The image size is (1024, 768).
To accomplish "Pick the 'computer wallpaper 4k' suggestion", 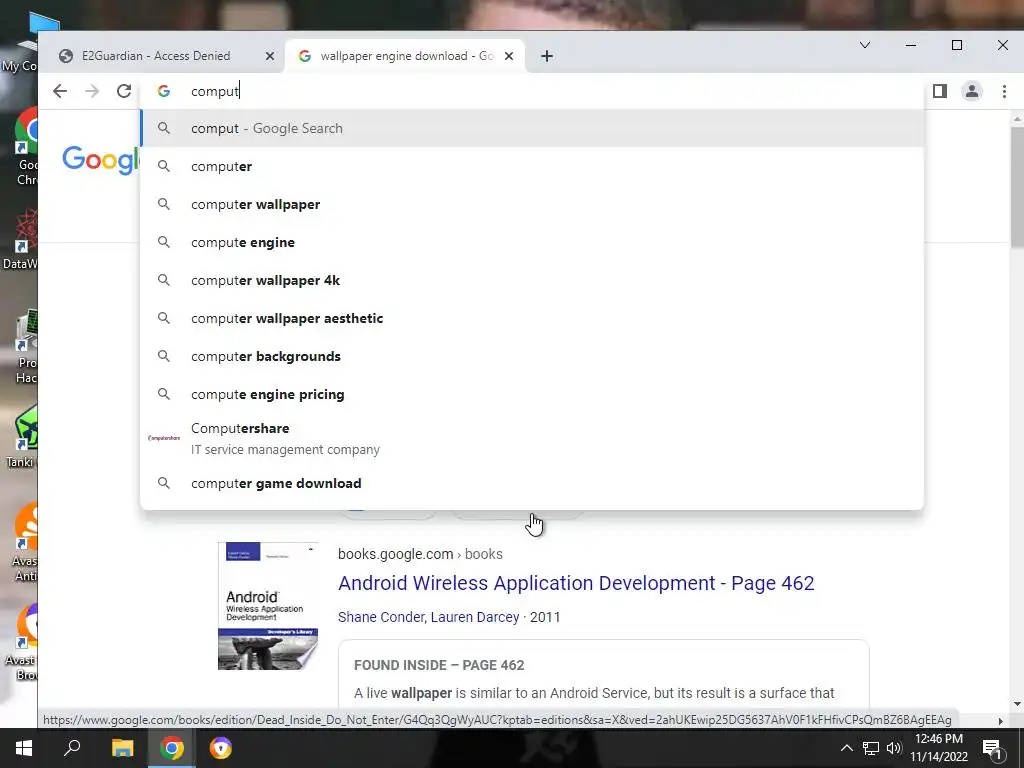I will (x=532, y=280).
